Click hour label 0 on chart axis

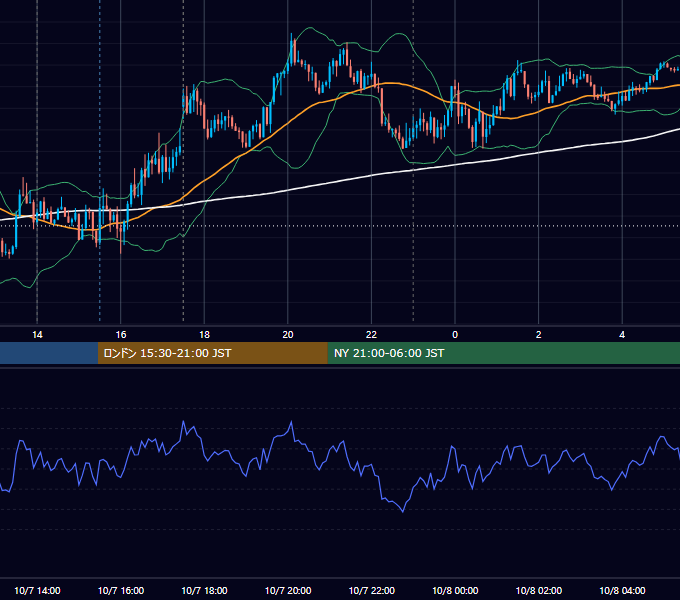click(x=455, y=335)
